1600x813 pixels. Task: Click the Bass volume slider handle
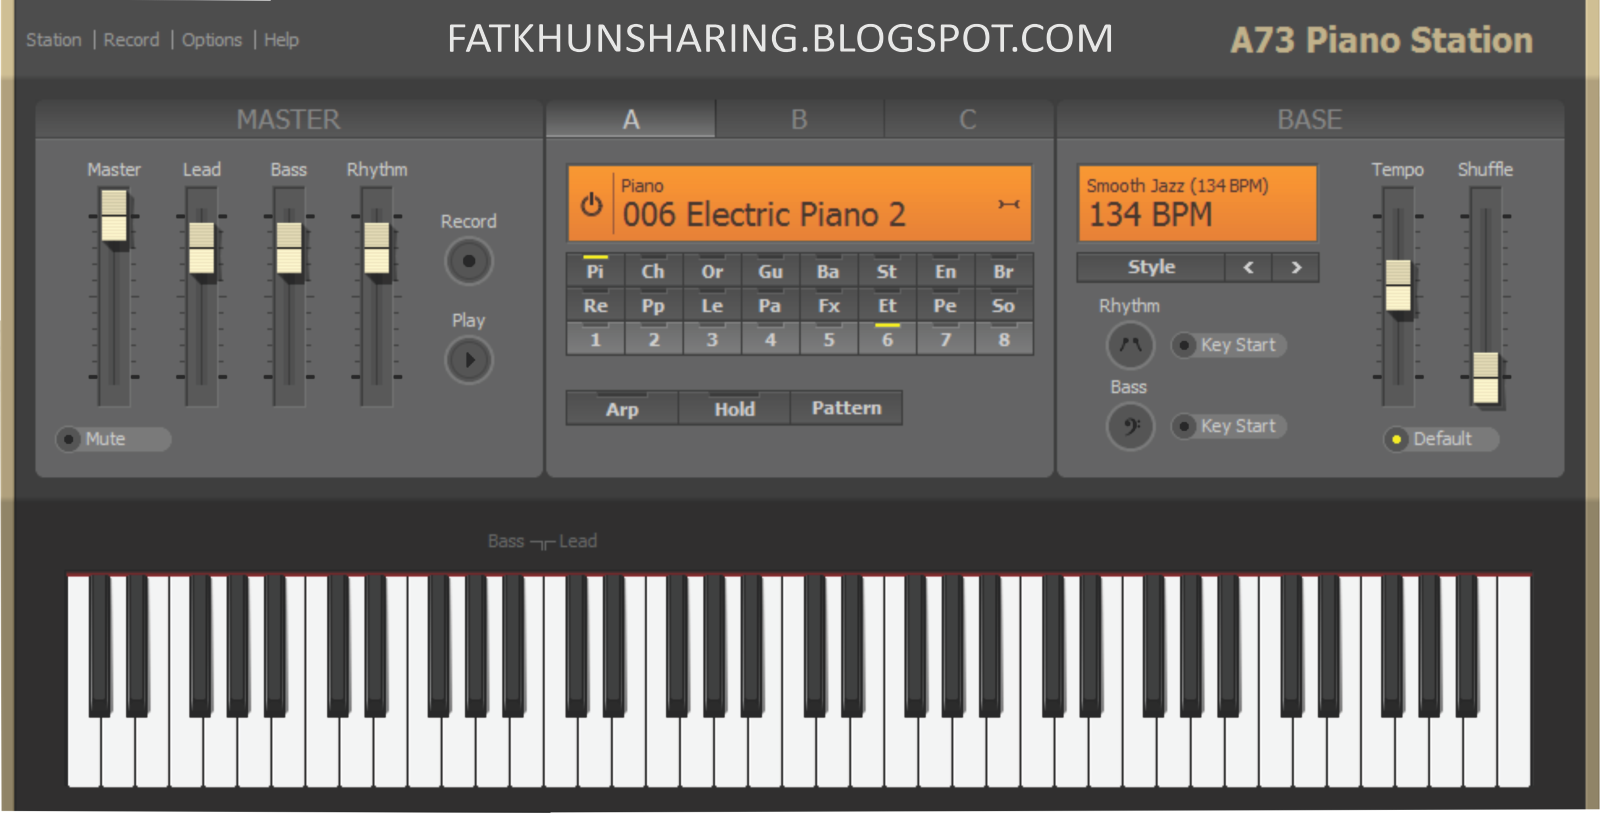point(289,248)
